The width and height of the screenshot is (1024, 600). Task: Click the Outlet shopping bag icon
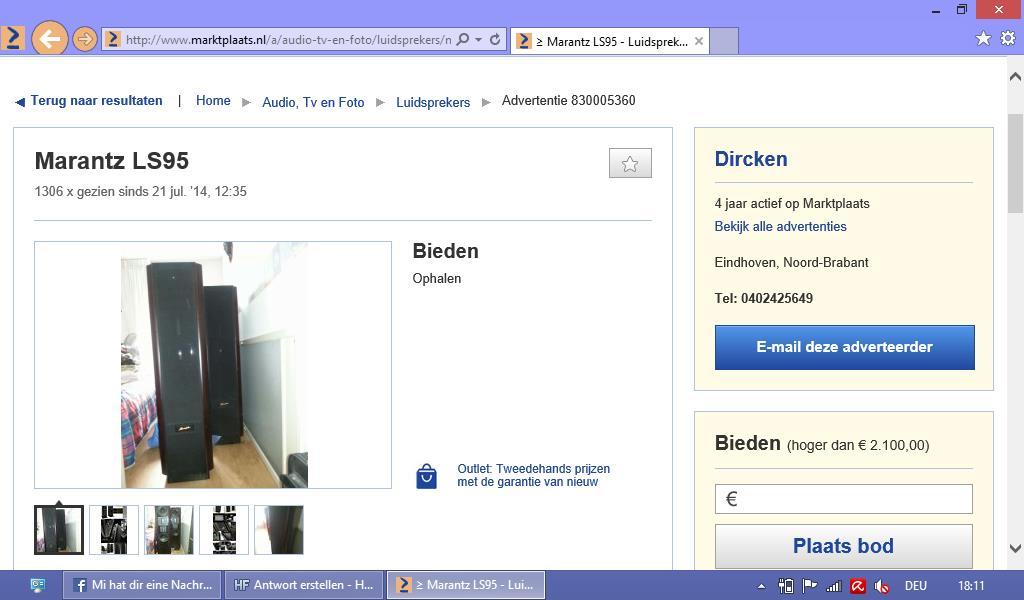click(x=426, y=476)
